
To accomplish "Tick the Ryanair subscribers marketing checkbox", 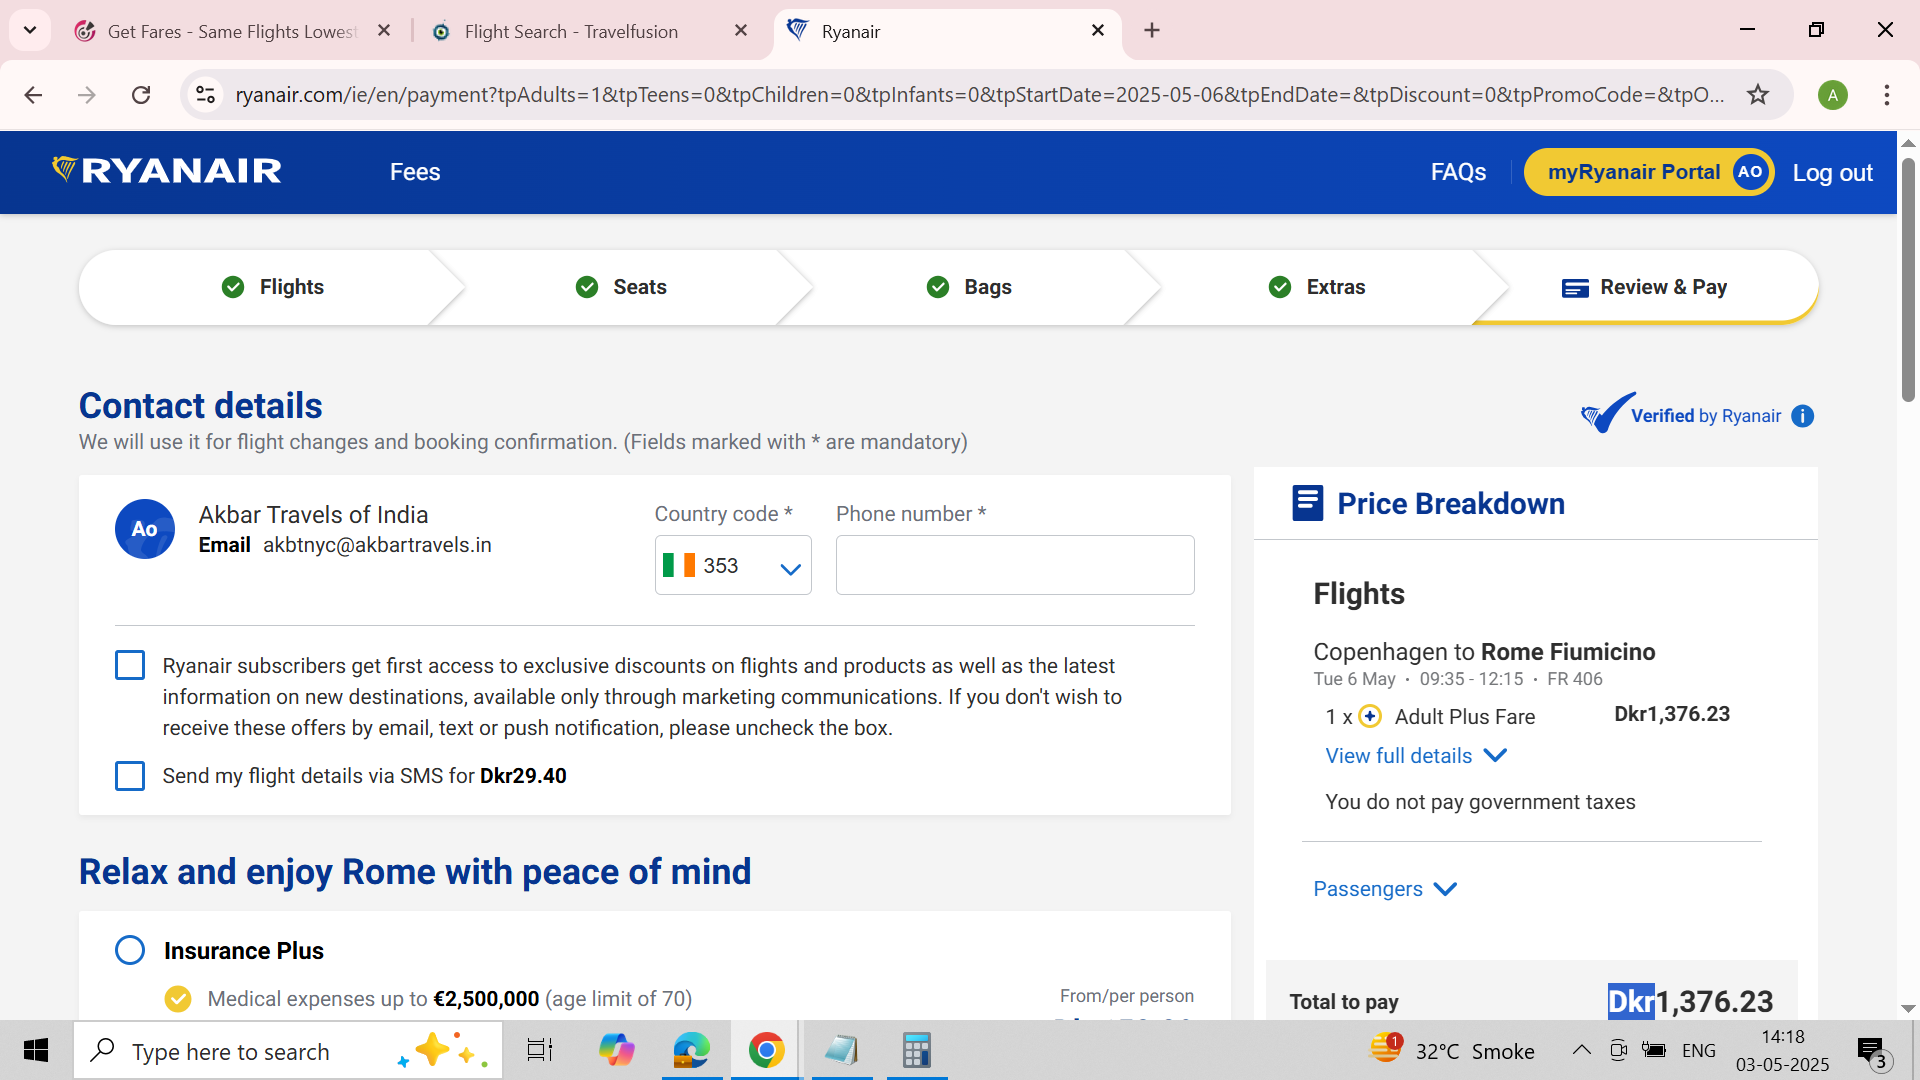I will (130, 666).
